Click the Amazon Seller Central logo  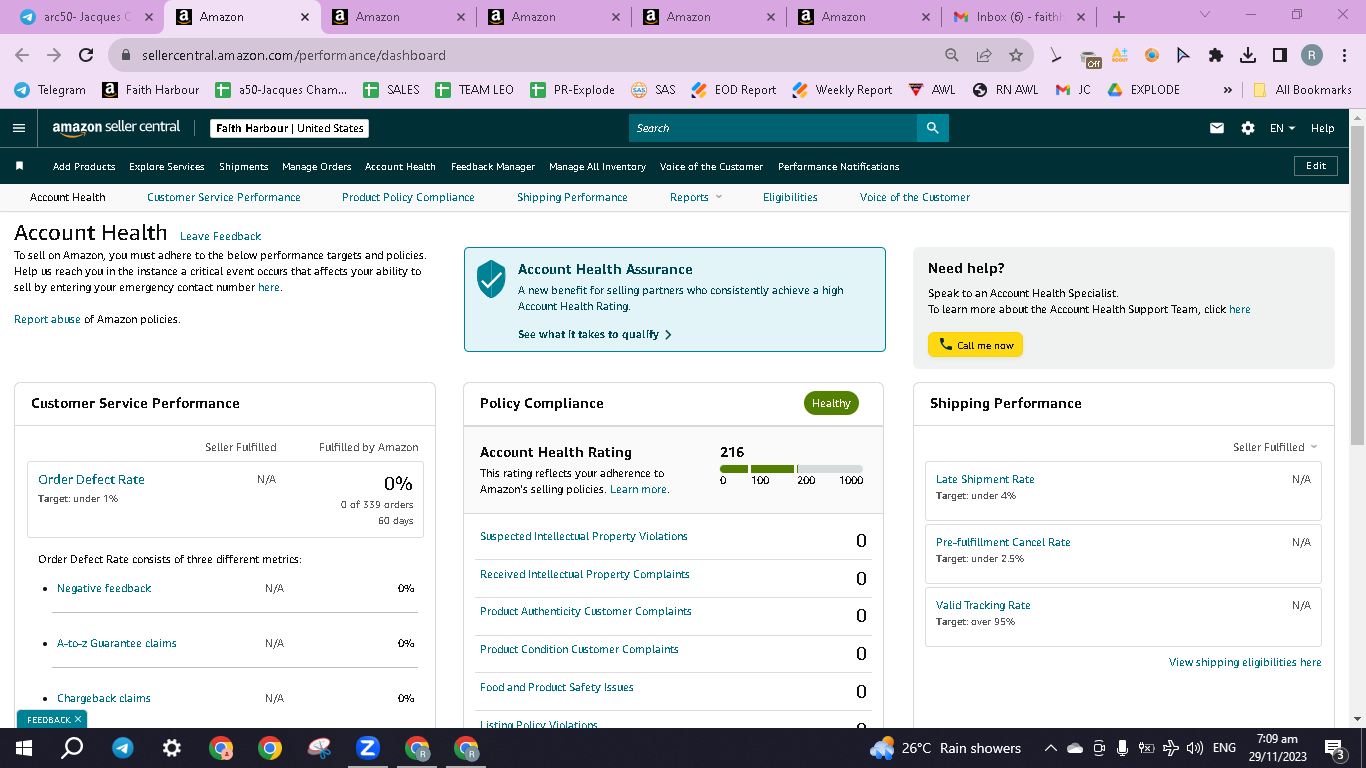click(x=116, y=127)
